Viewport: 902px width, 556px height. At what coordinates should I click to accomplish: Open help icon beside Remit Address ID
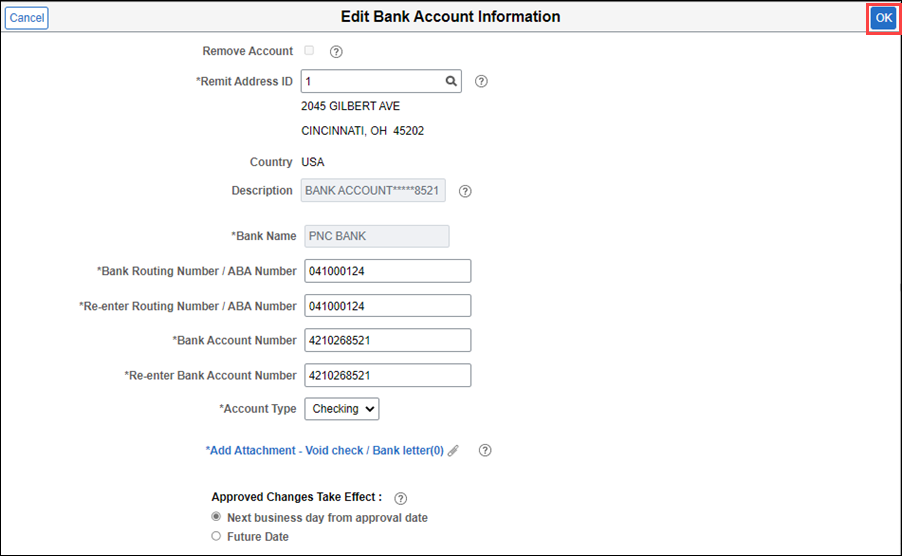(x=481, y=81)
